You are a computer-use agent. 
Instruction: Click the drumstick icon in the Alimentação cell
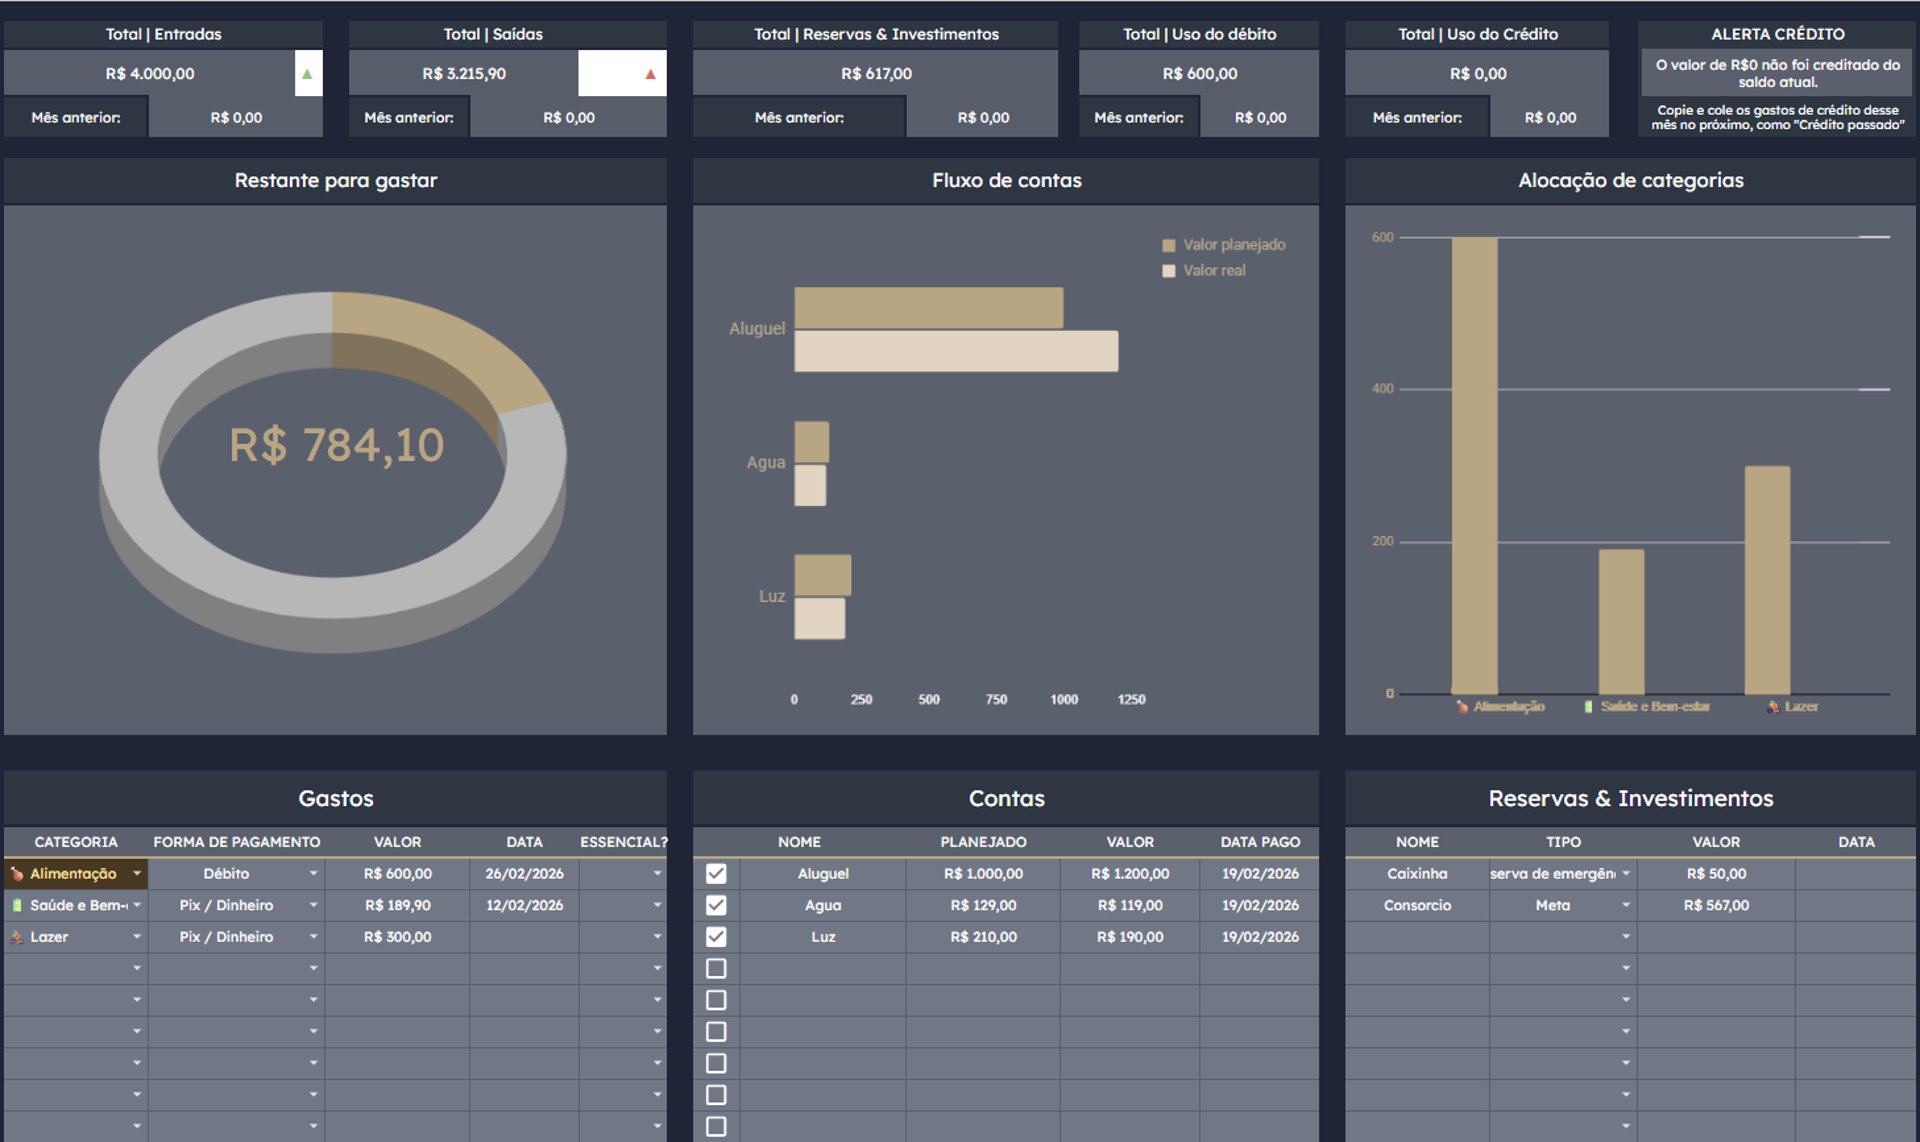(x=17, y=874)
